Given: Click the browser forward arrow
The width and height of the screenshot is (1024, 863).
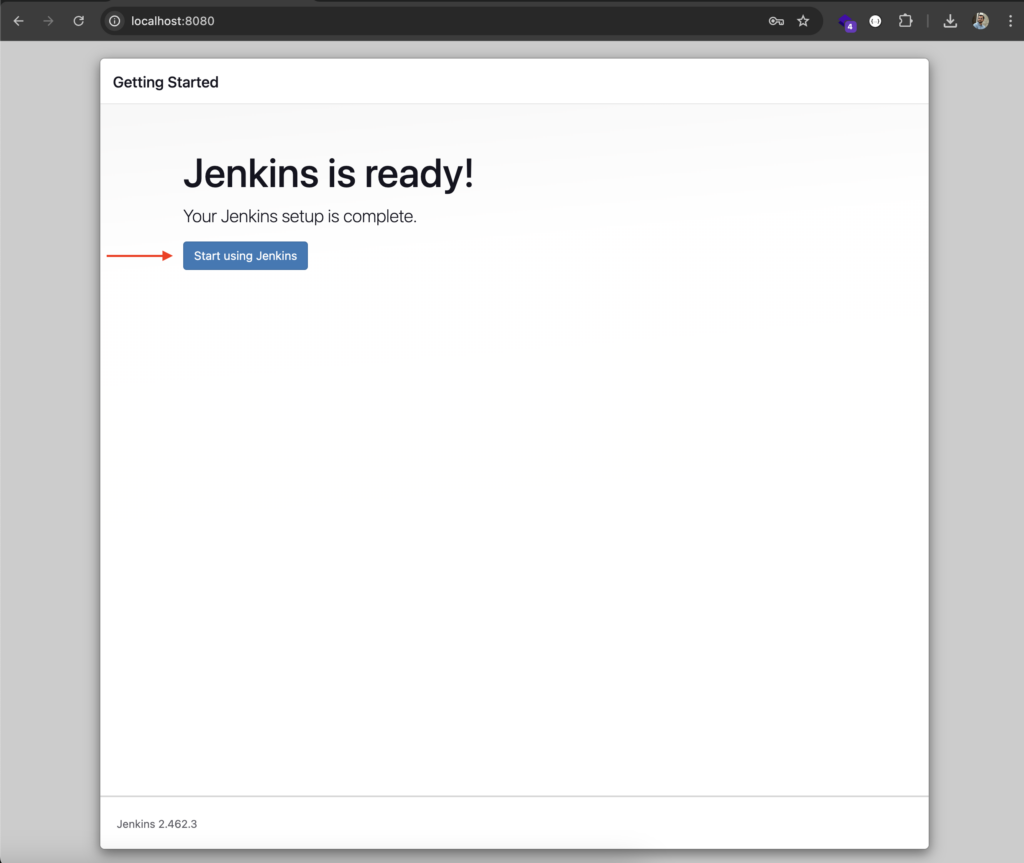Looking at the screenshot, I should pyautogui.click(x=48, y=21).
